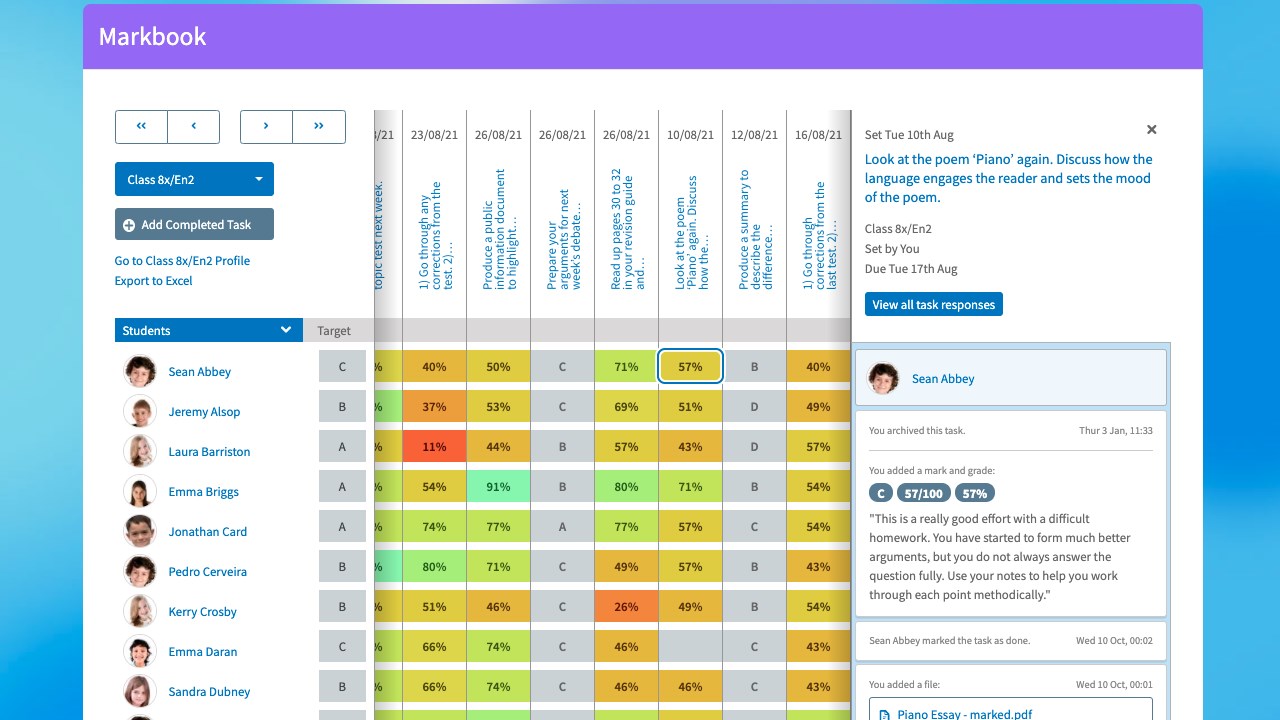The height and width of the screenshot is (720, 1280).
Task: Select Sean Abbey's highlighted 57% cell
Action: (690, 367)
